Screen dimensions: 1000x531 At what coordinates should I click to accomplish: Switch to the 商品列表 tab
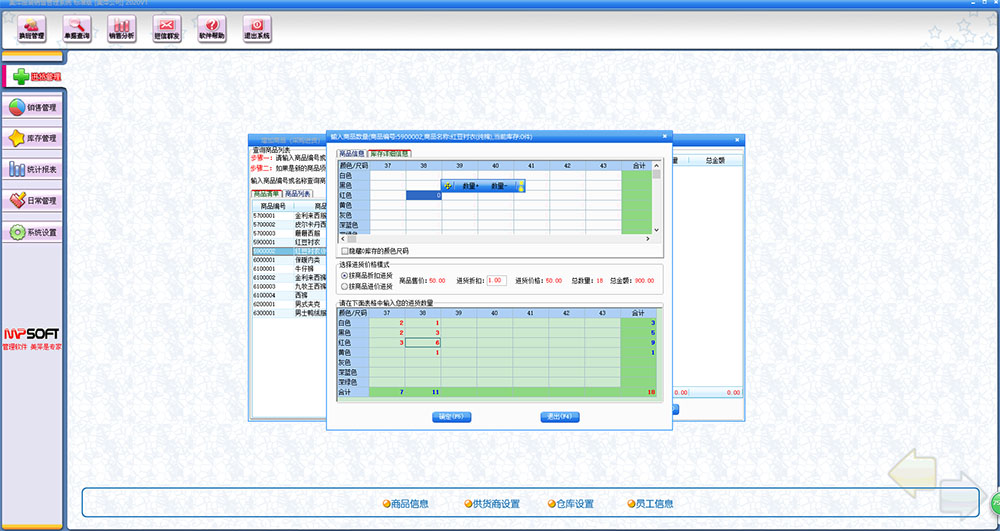pos(298,194)
